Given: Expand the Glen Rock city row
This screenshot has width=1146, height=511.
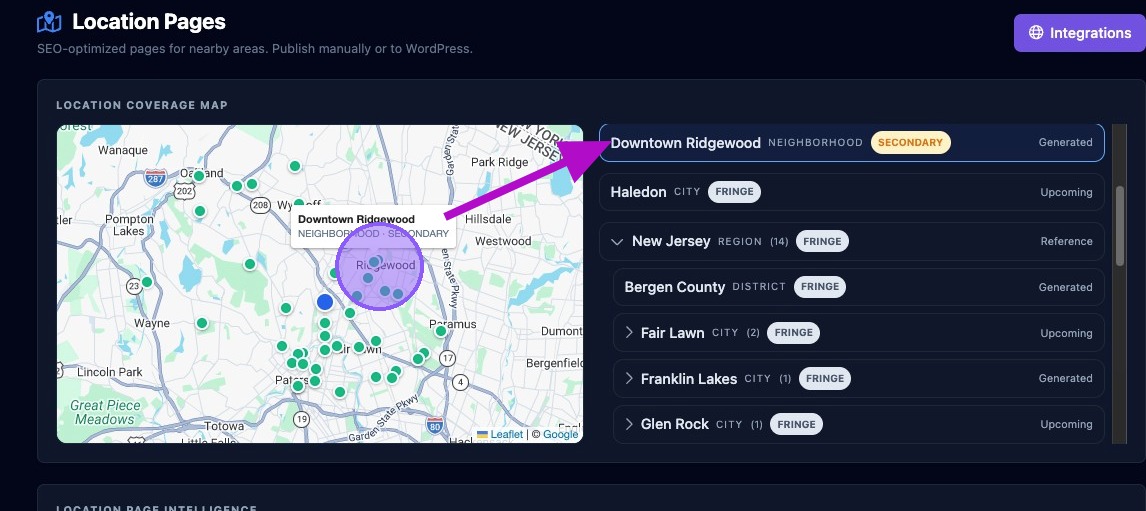Looking at the screenshot, I should [629, 424].
